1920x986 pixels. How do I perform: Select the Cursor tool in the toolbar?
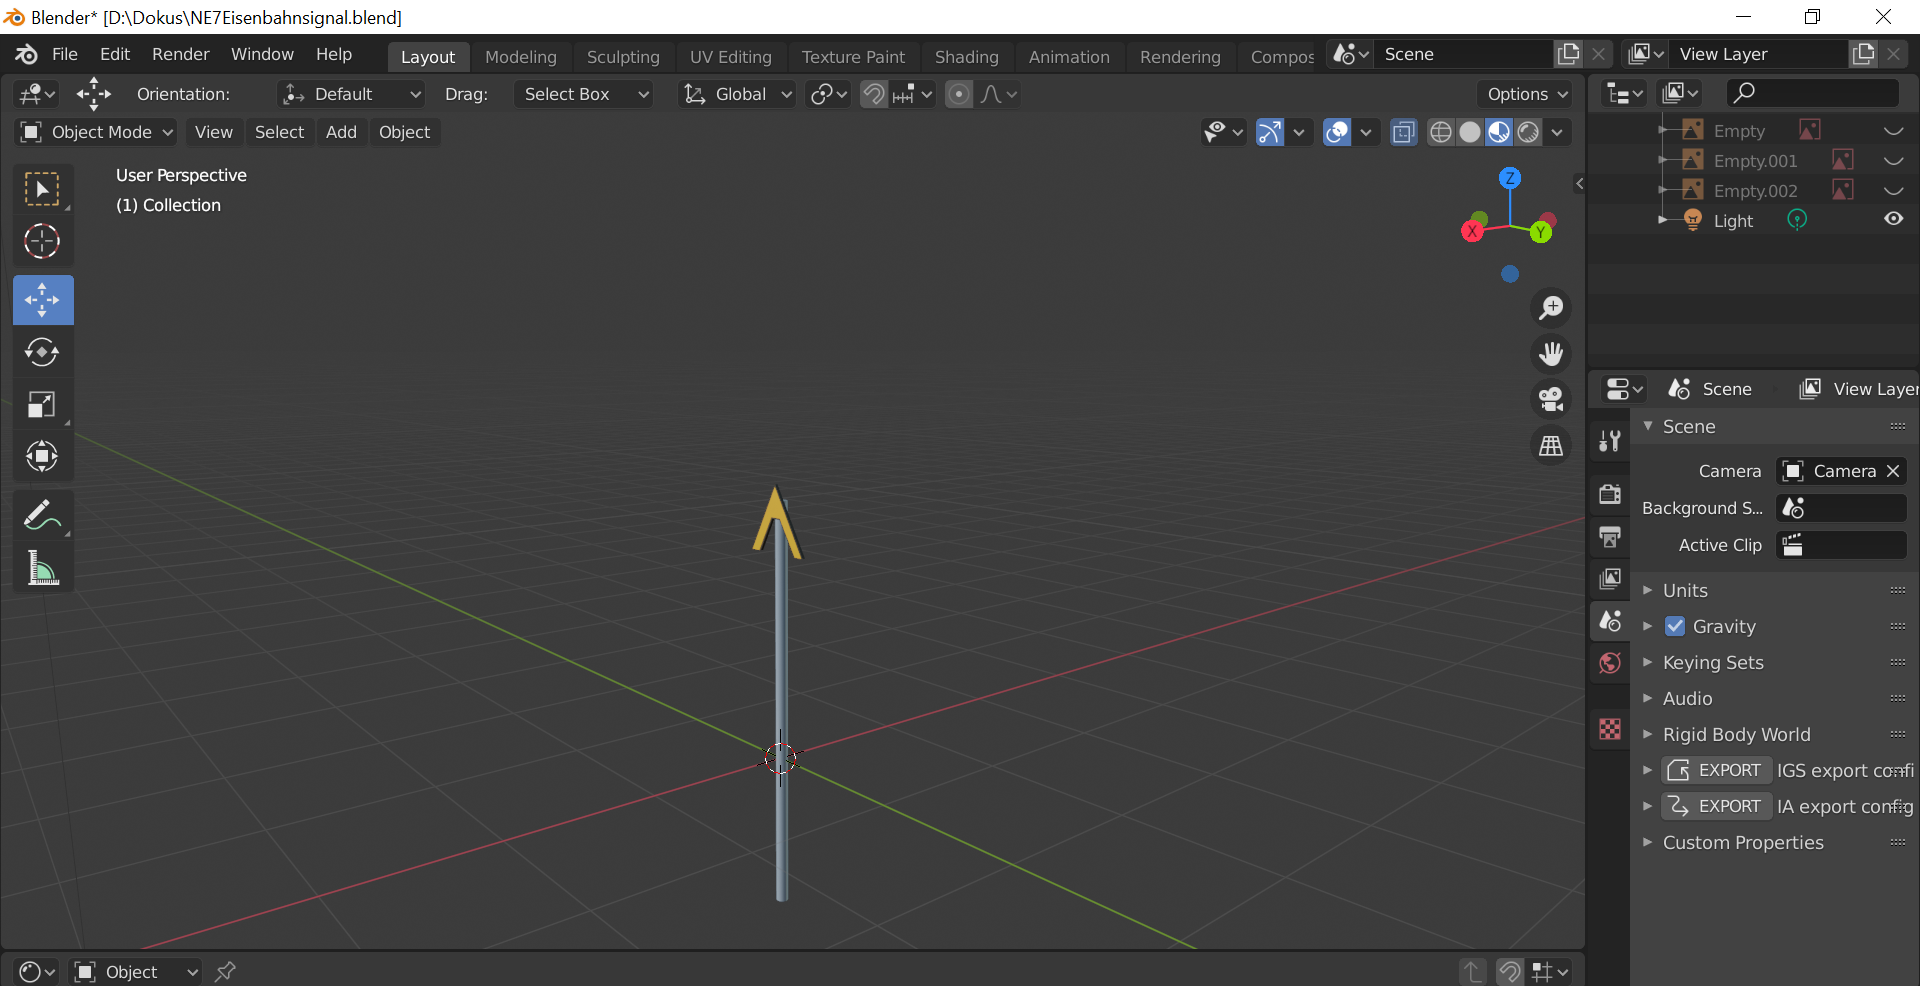(x=42, y=241)
